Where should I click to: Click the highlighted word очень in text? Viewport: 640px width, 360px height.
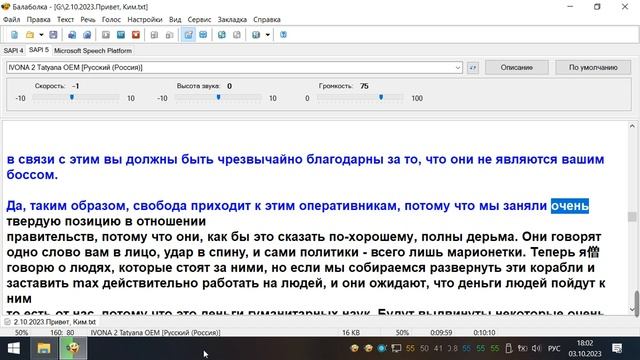[570, 206]
